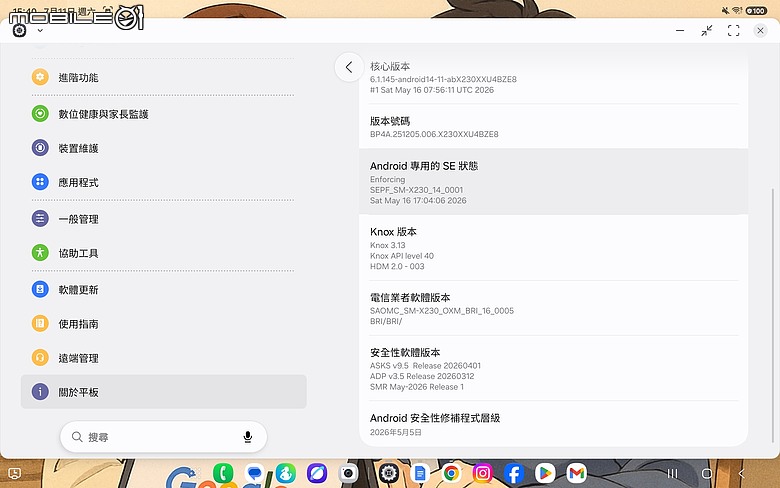Tap the home navigation button

707,473
